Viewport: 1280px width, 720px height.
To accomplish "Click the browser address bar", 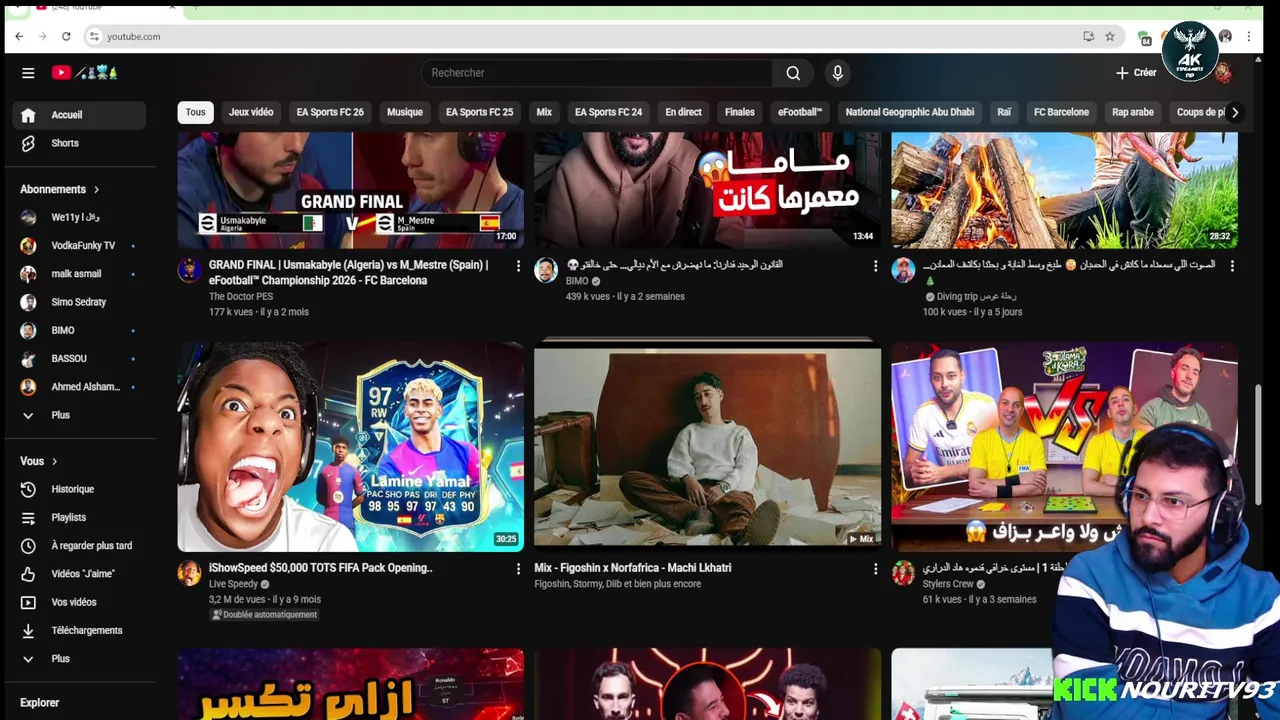I will pos(580,36).
